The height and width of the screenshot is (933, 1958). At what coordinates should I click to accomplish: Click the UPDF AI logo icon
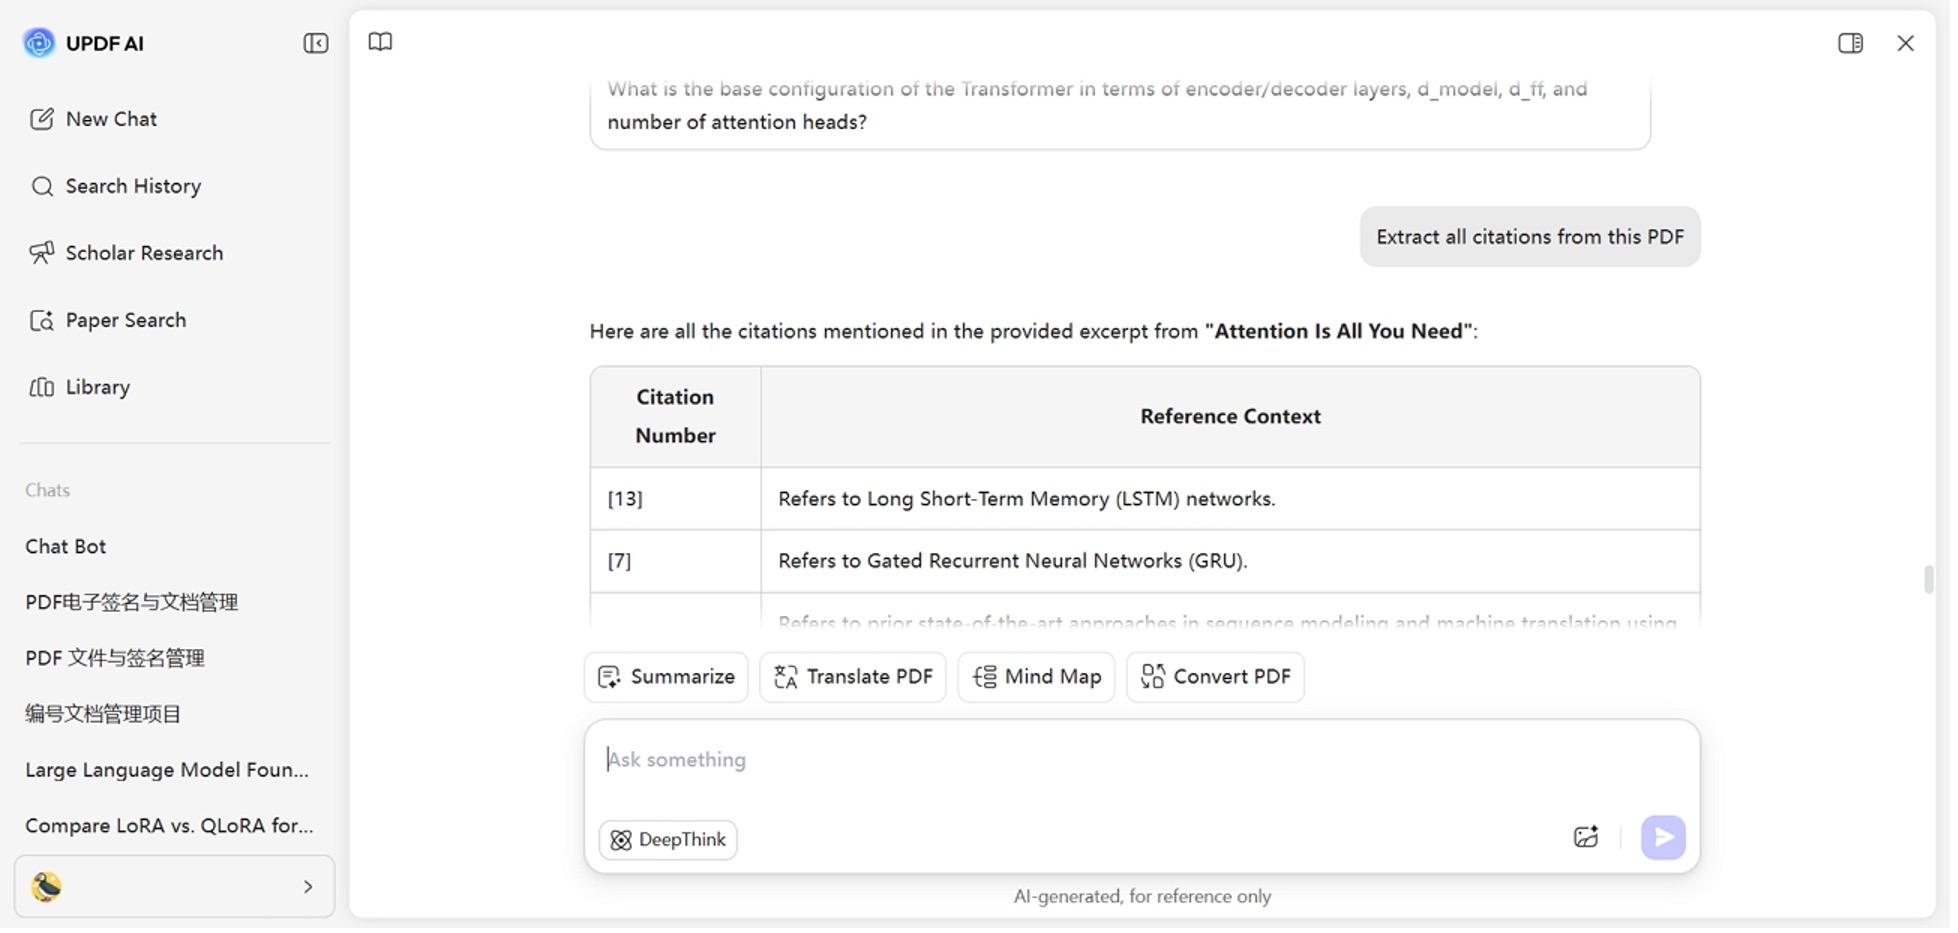pos(39,43)
